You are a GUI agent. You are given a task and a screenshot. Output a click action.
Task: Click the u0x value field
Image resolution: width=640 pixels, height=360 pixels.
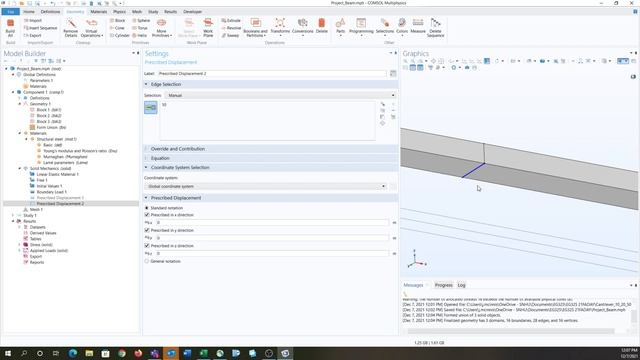point(273,222)
